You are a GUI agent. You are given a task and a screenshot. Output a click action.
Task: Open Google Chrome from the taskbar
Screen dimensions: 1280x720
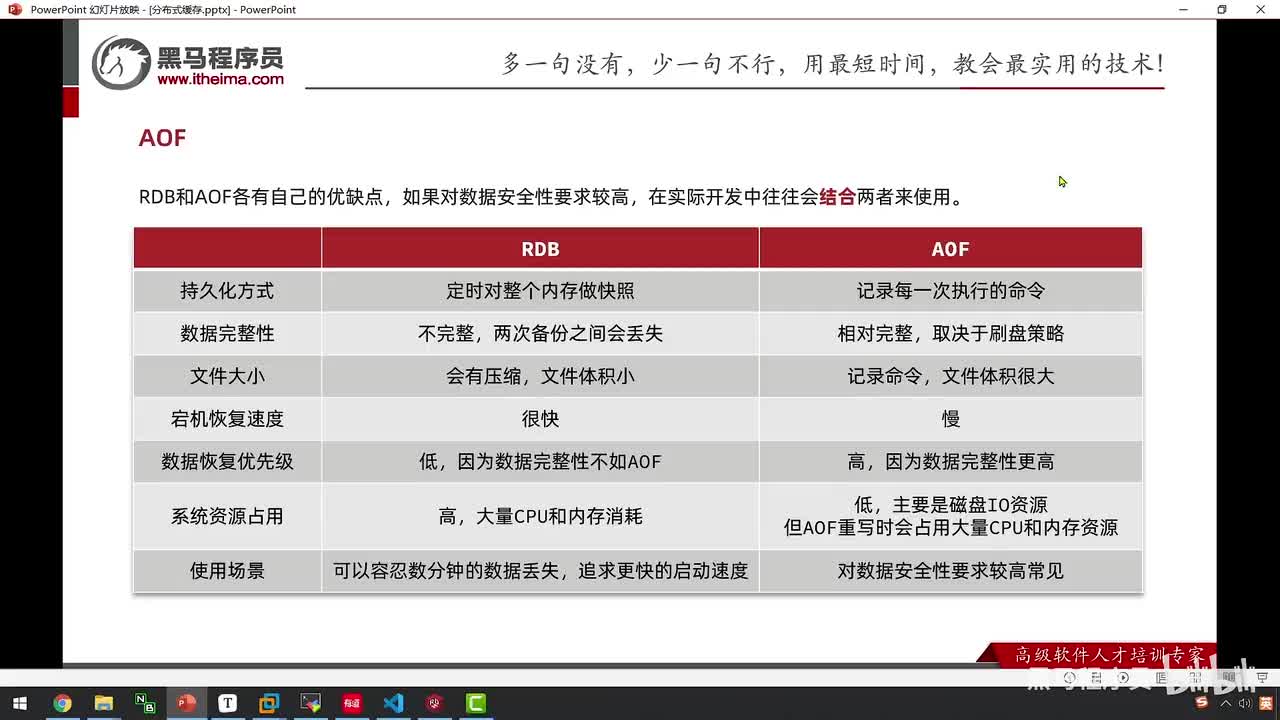62,703
